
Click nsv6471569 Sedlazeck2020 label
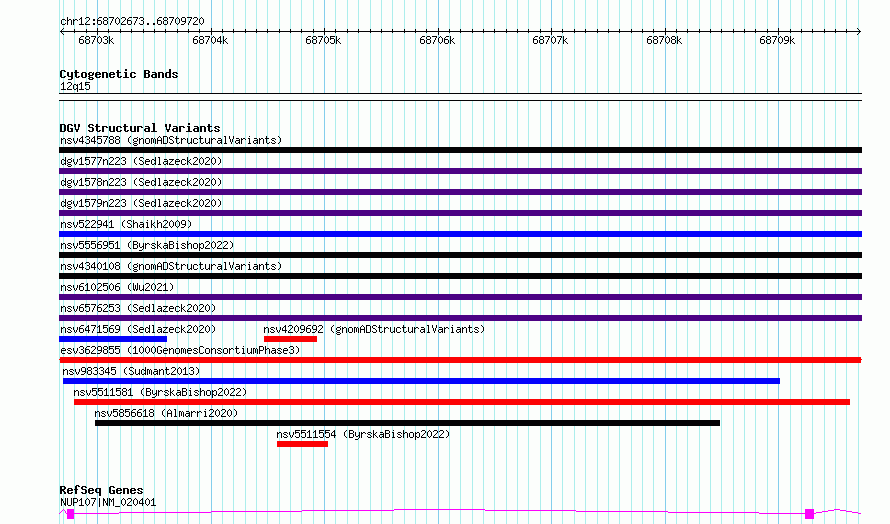coord(138,329)
